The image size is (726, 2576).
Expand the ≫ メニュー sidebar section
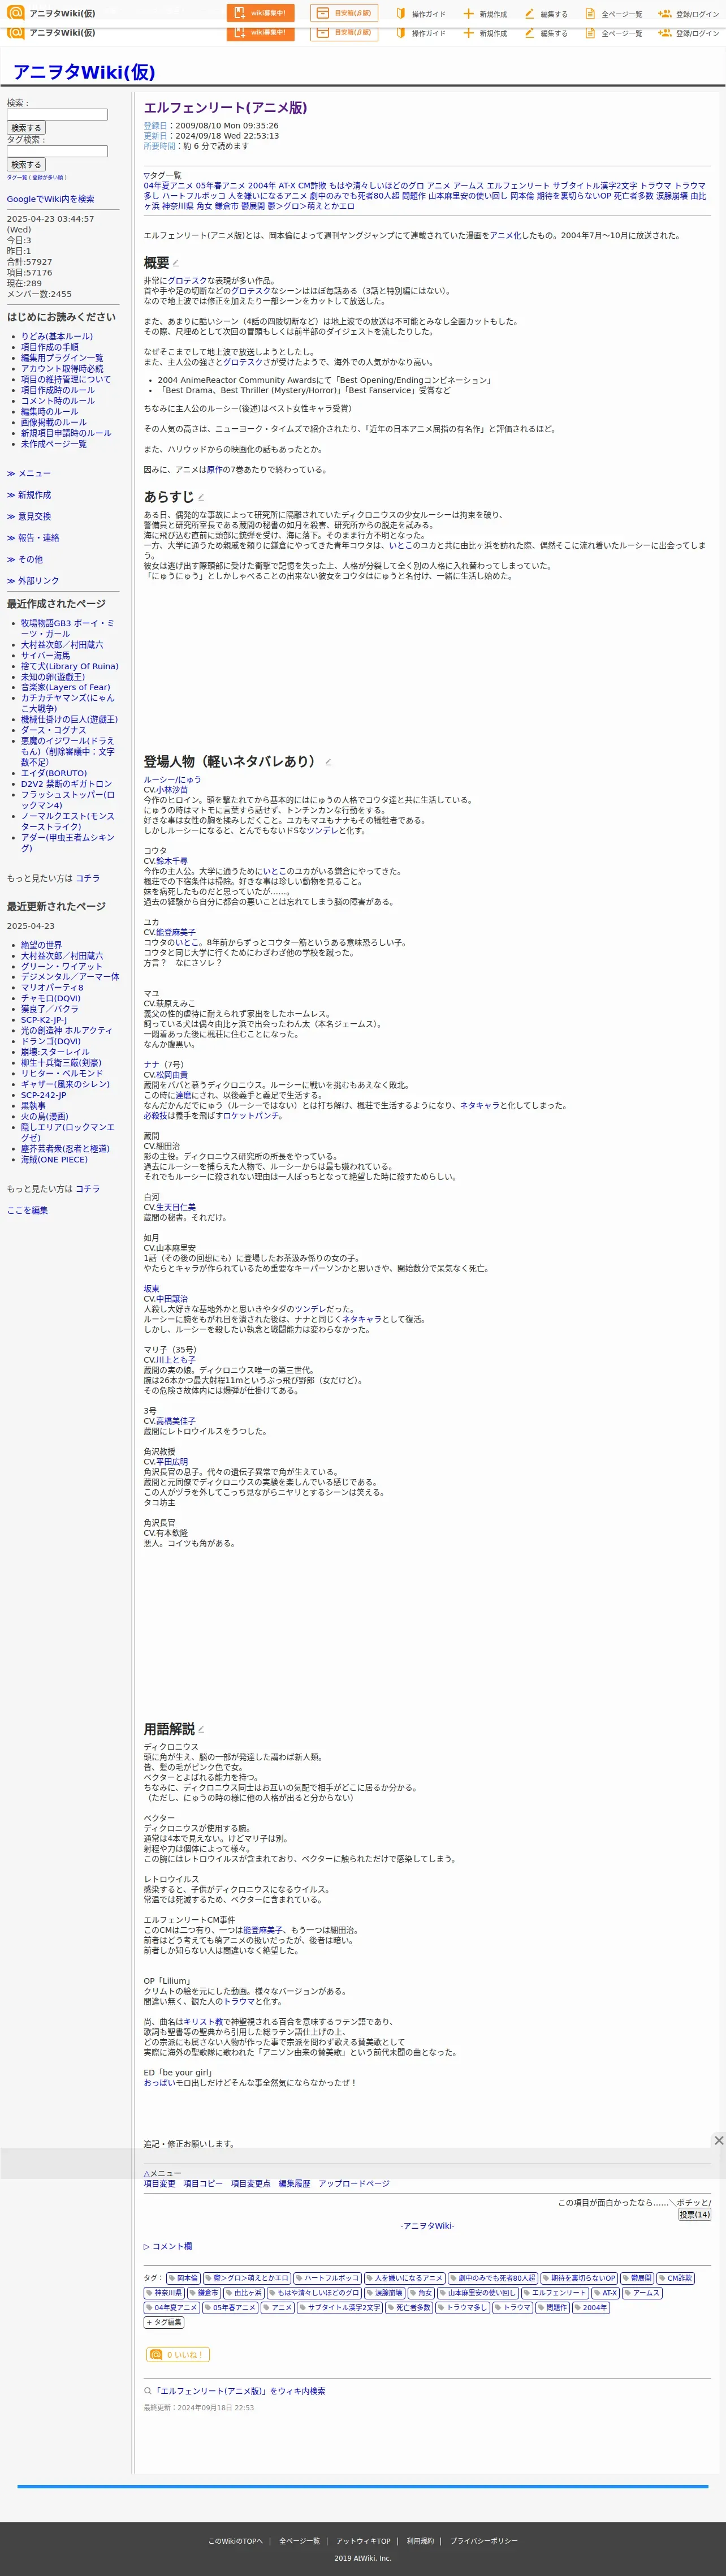(x=29, y=473)
